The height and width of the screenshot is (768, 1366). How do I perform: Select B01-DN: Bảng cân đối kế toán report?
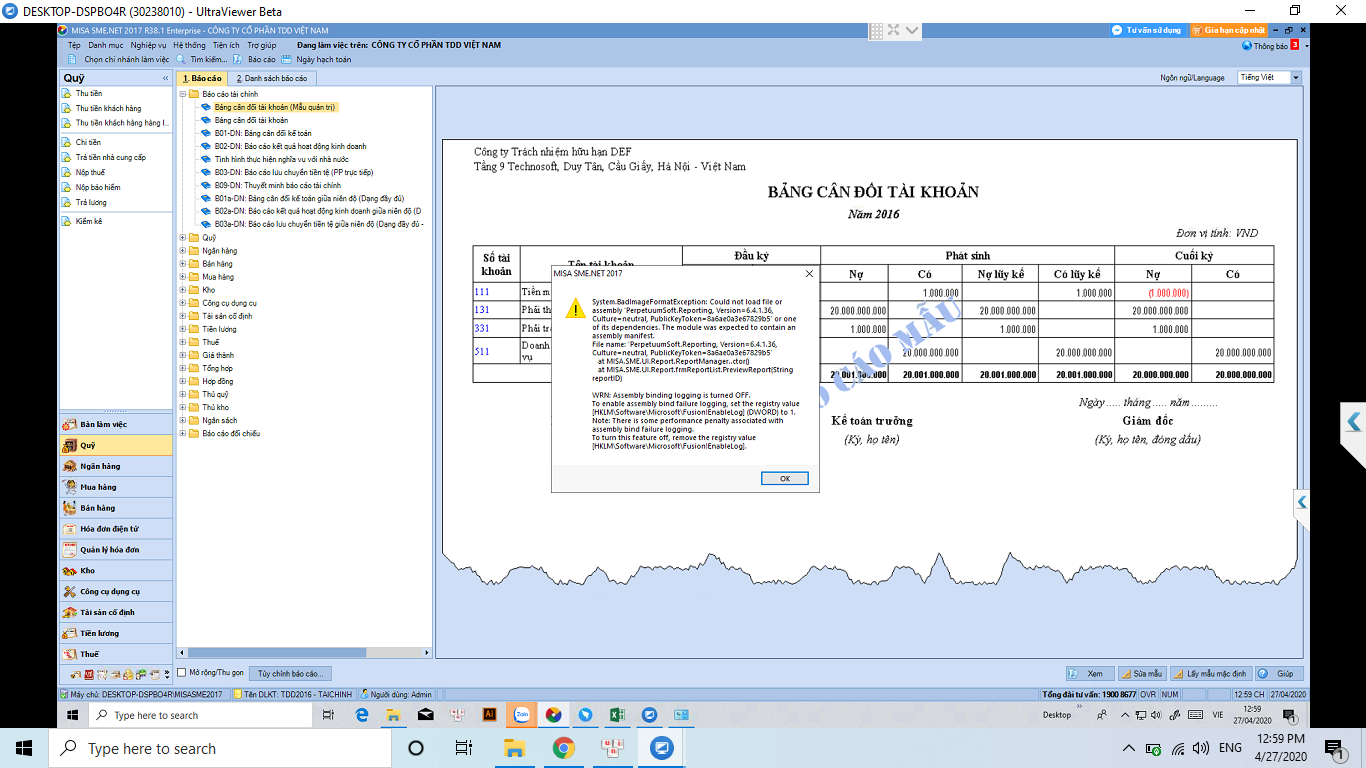tap(263, 133)
